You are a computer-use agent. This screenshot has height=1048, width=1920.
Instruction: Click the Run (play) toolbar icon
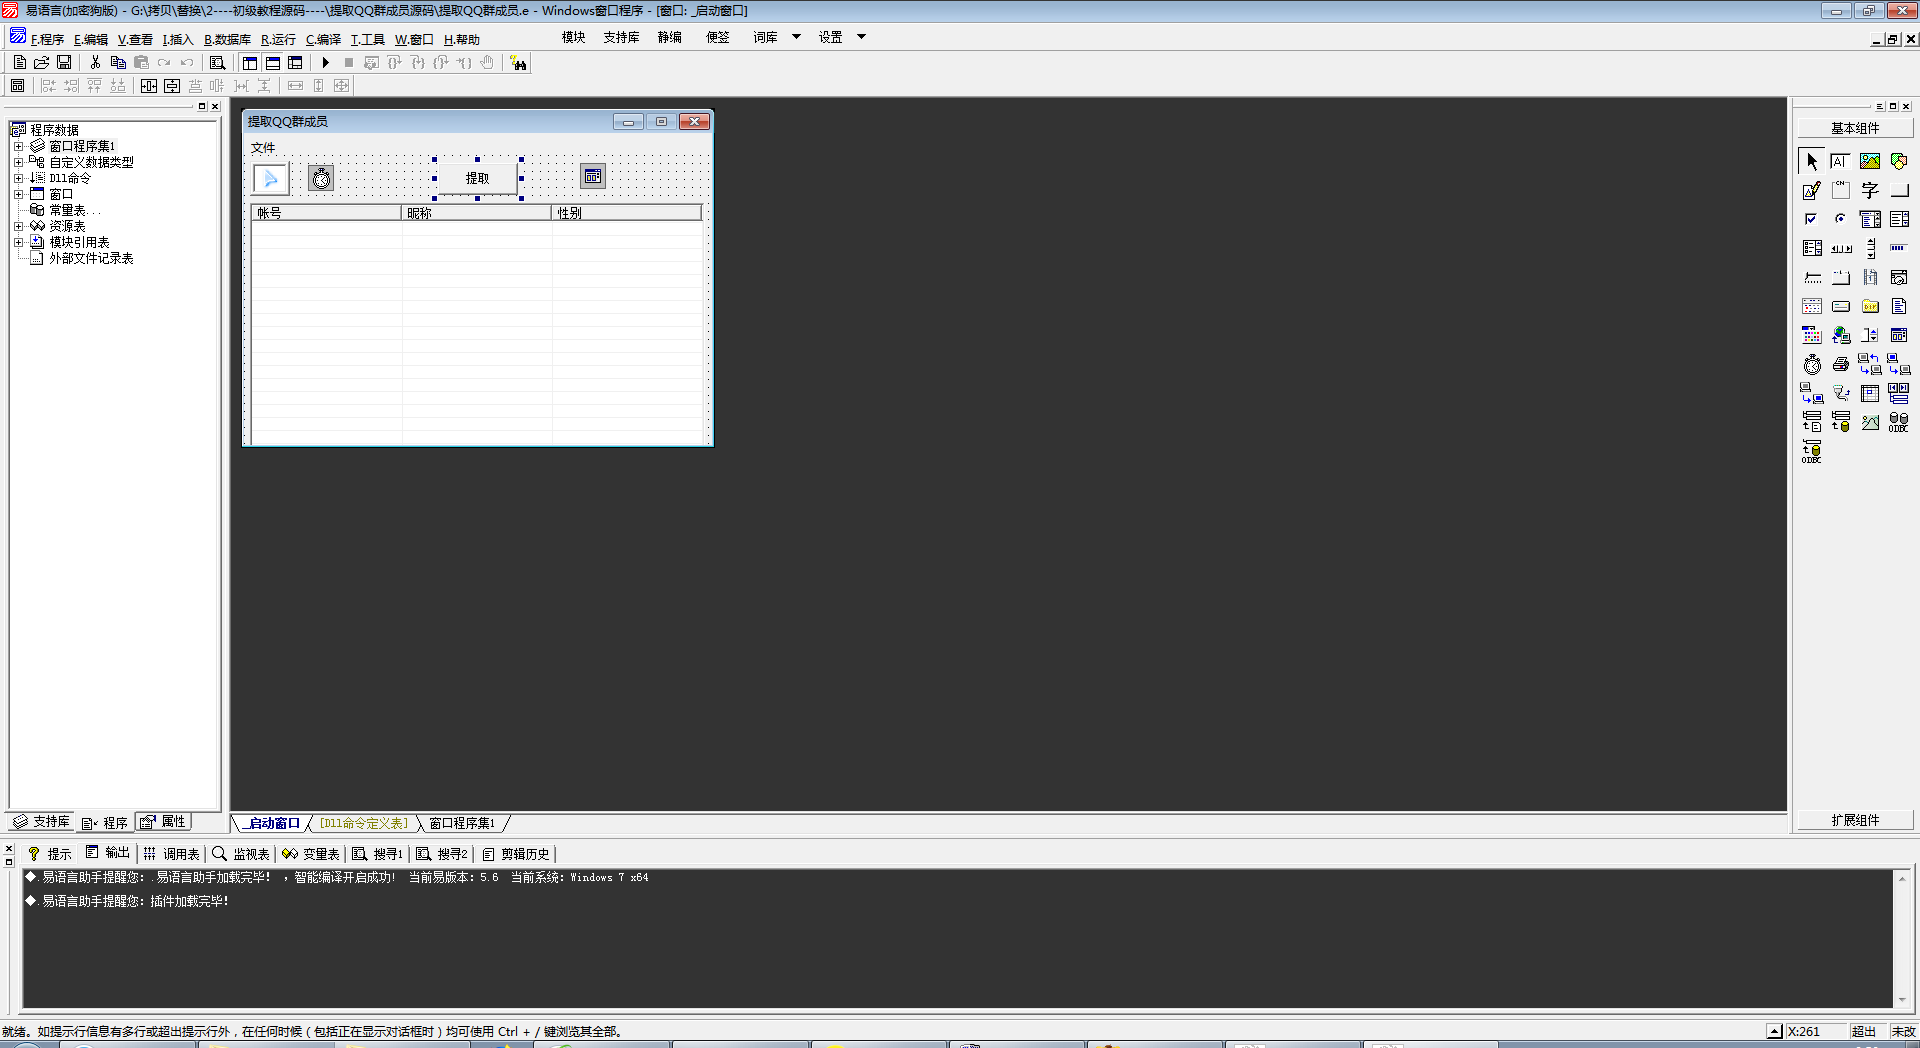(x=326, y=63)
